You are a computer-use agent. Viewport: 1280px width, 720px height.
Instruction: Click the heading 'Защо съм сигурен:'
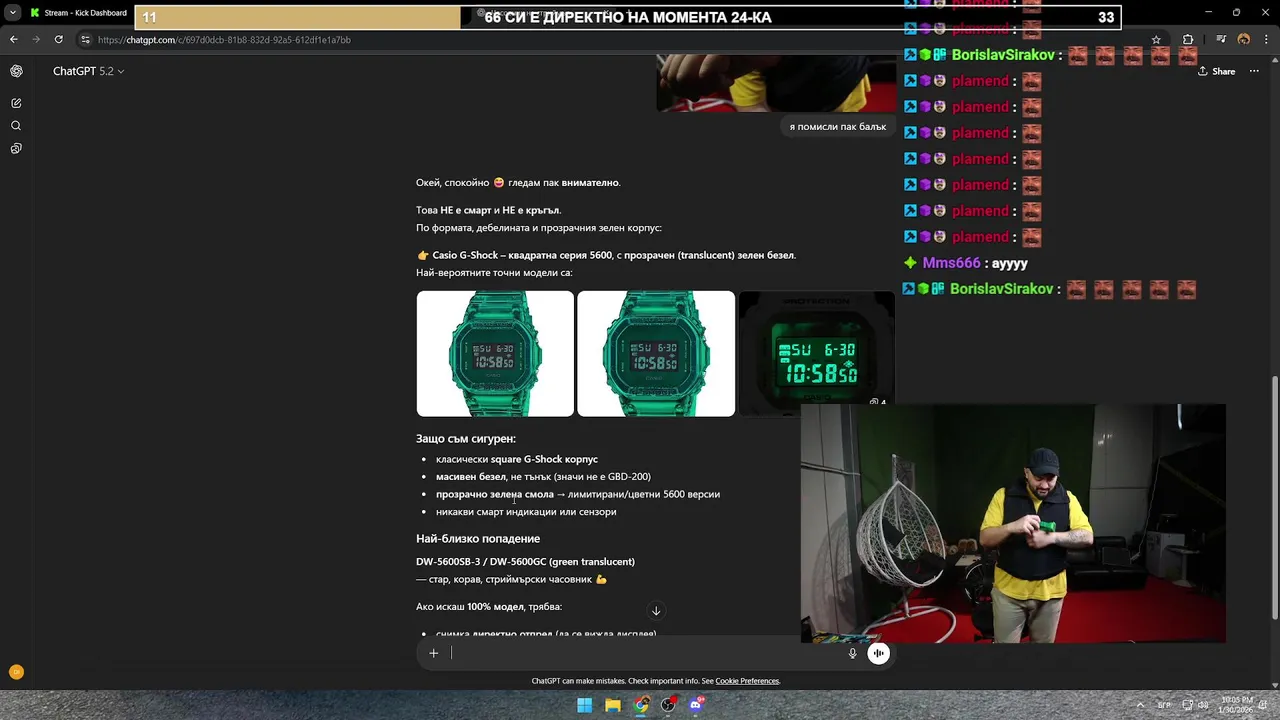click(466, 439)
